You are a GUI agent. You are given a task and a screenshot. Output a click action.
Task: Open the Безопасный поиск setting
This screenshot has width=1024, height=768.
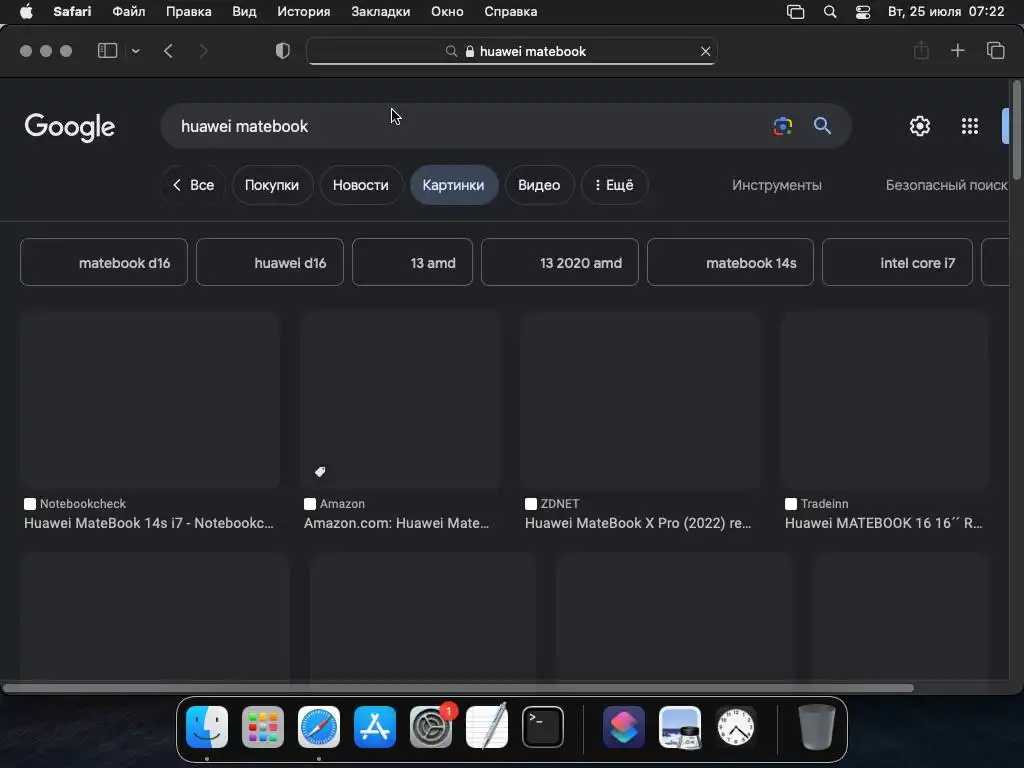pos(946,185)
